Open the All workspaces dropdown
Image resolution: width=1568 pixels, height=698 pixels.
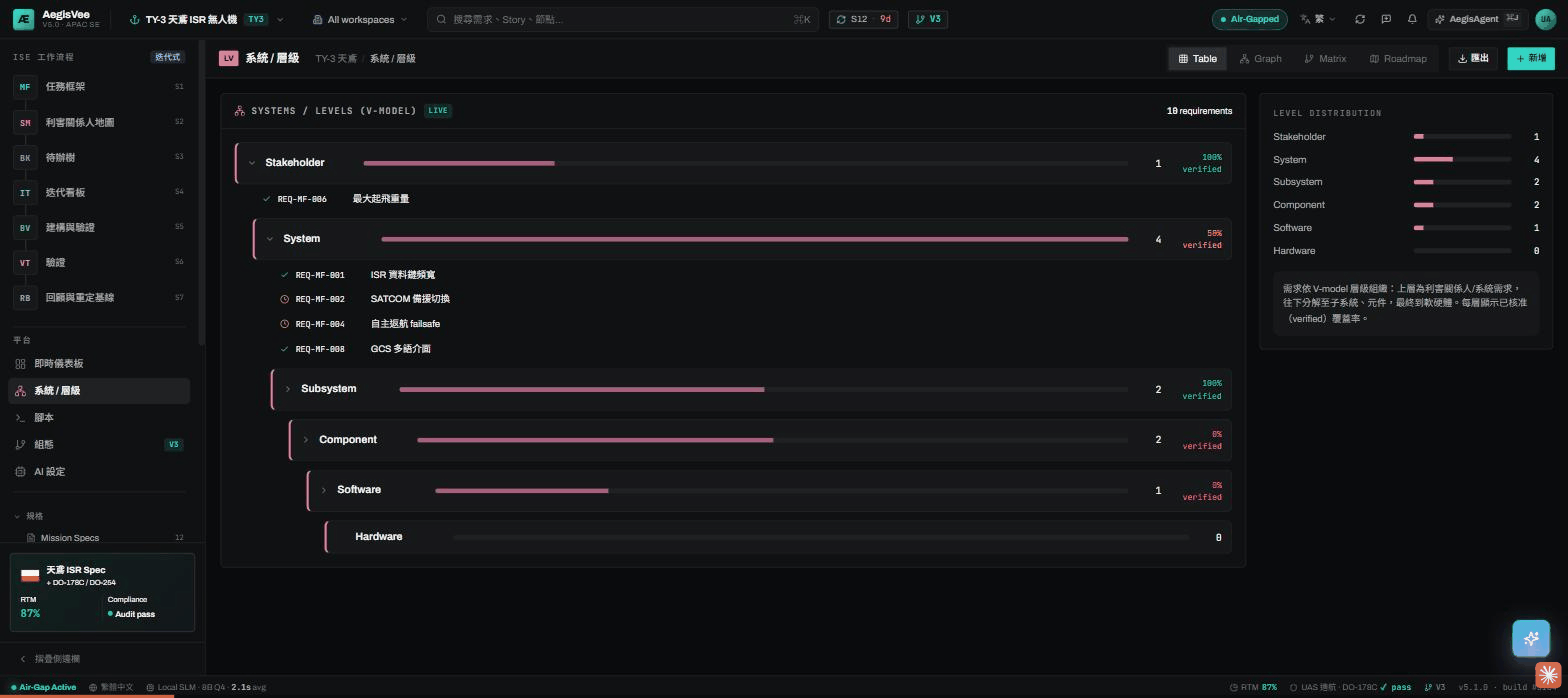point(360,19)
